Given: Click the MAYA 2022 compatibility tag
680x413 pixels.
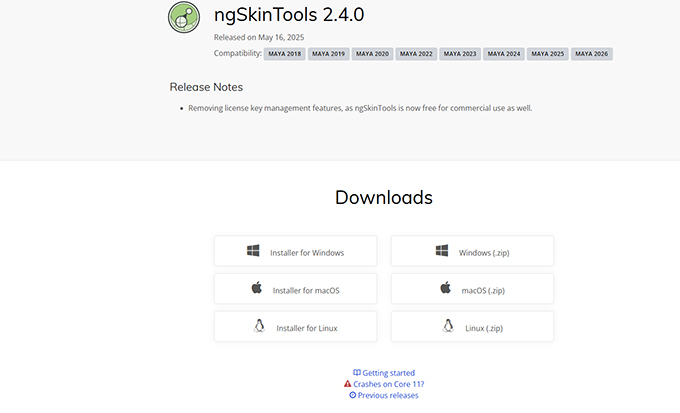Looking at the screenshot, I should click(416, 54).
